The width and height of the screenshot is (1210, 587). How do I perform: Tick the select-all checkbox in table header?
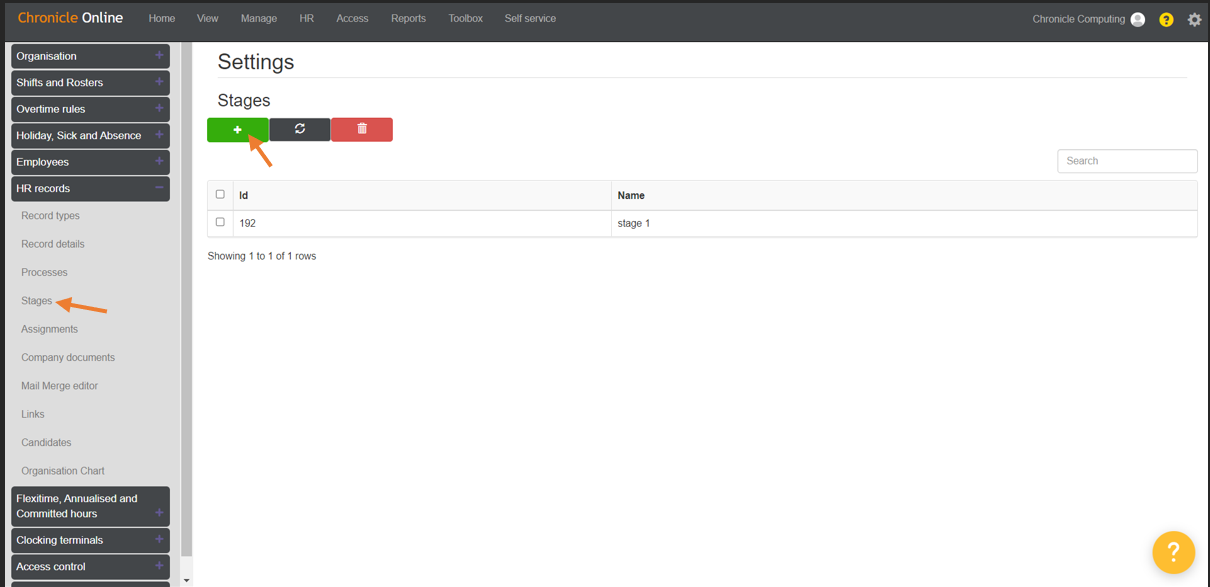point(220,194)
